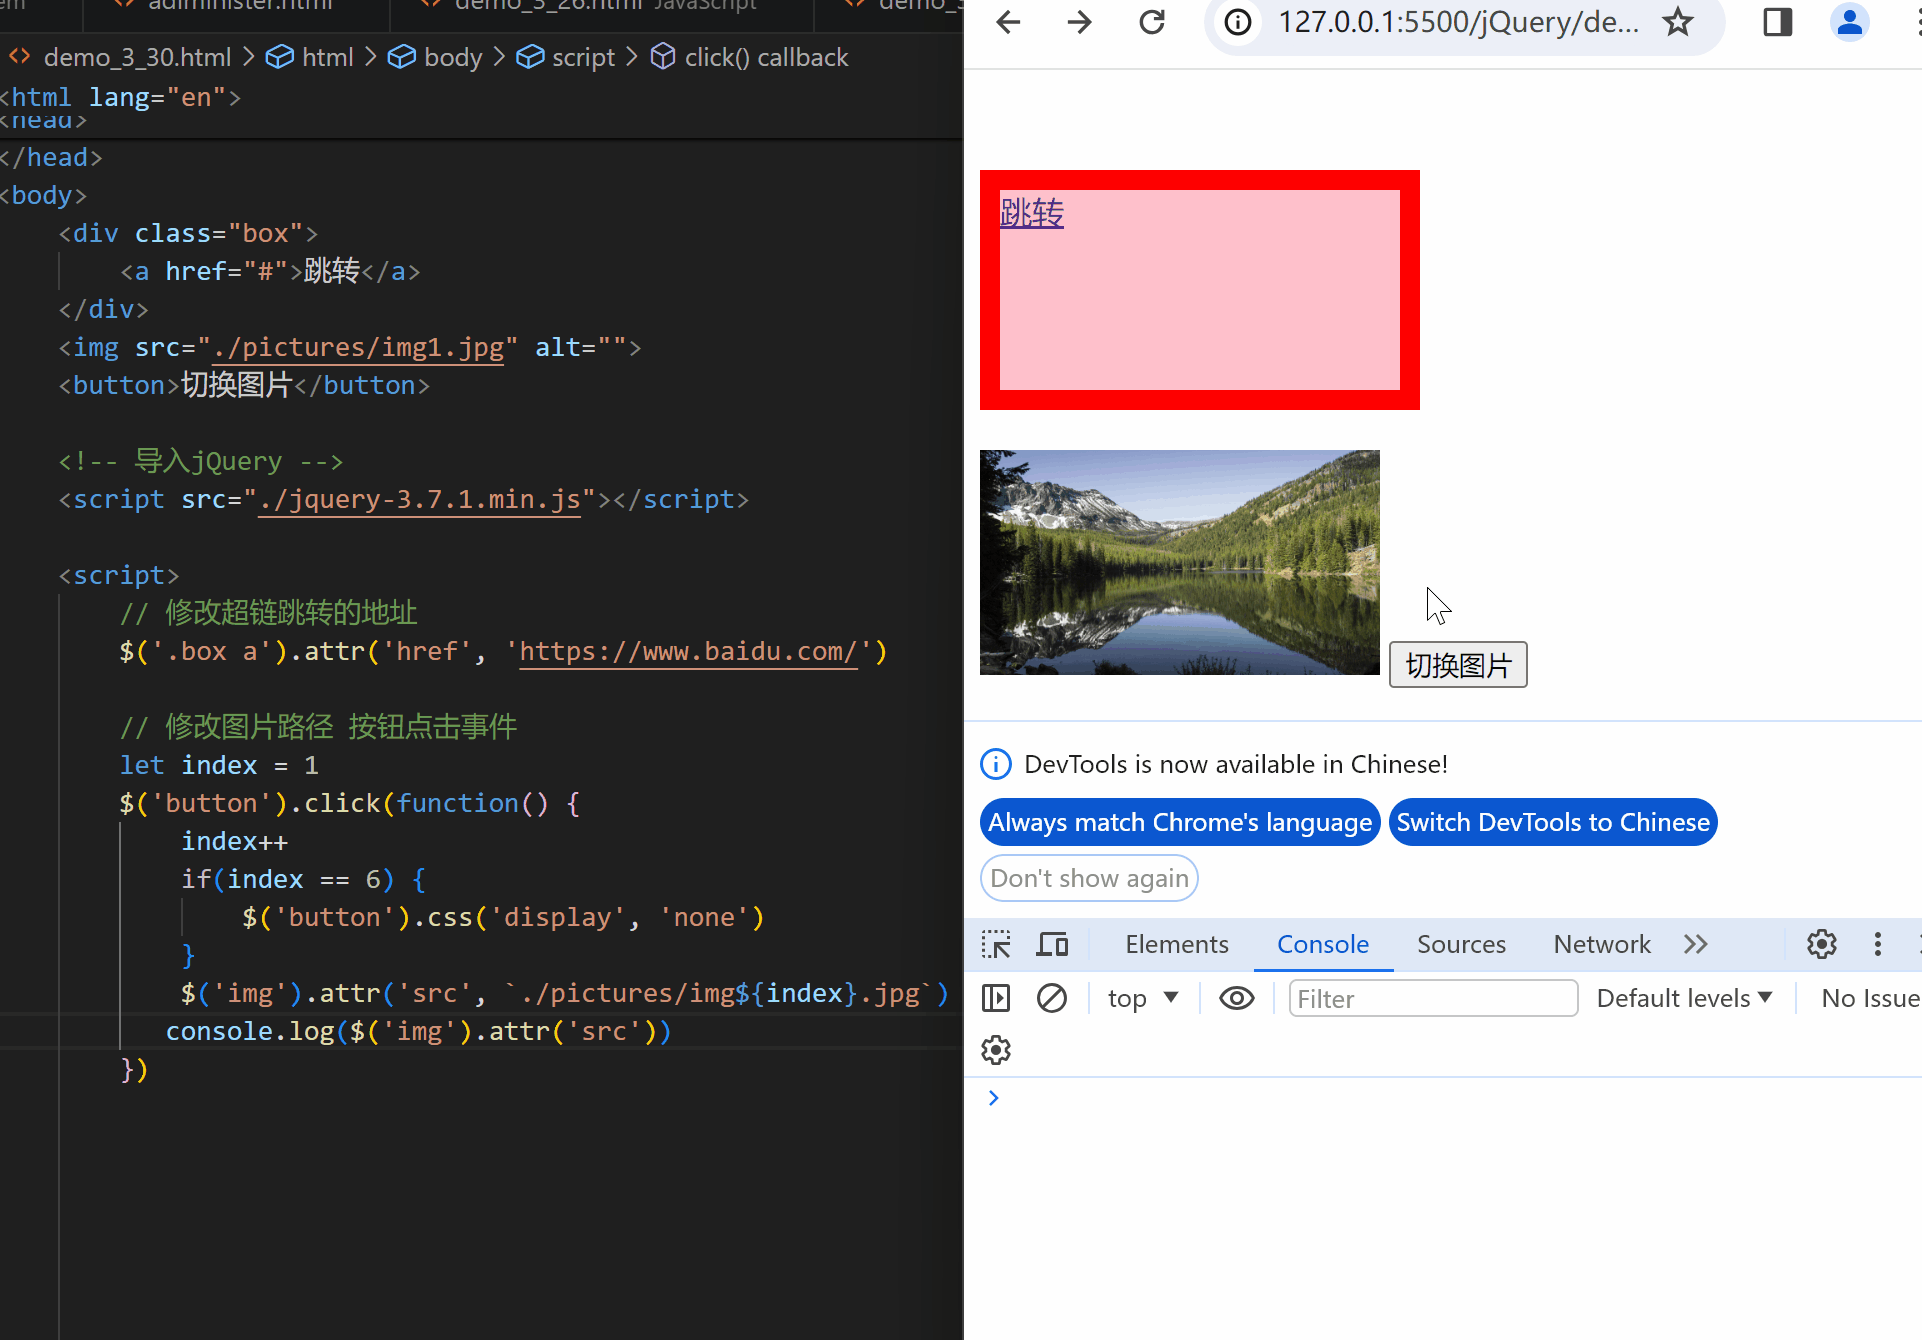Click the browser back arrow

point(1008,22)
